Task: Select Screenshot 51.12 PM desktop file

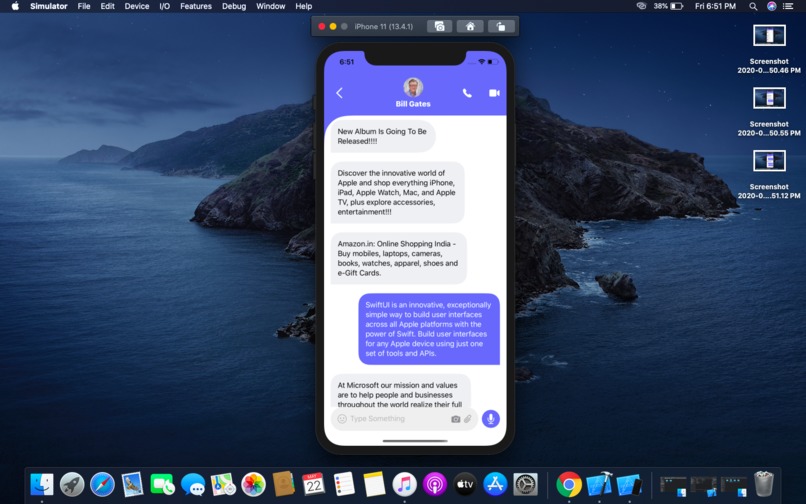Action: tap(769, 174)
